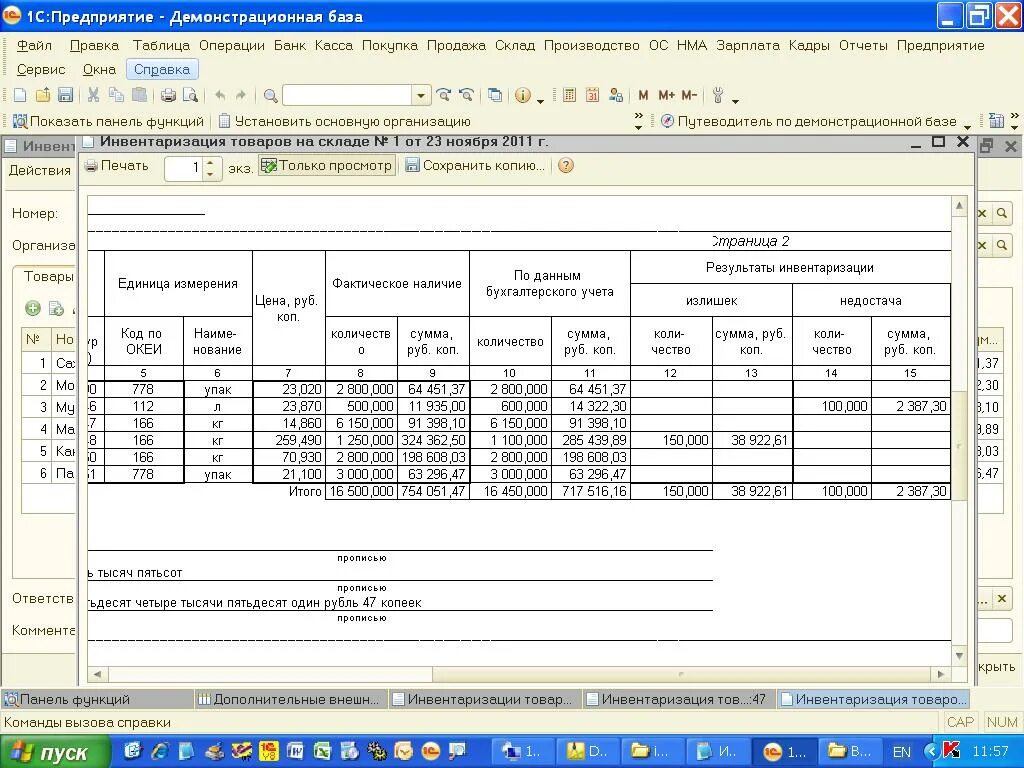The width and height of the screenshot is (1024, 768).
Task: Click the report vertical scrollbar down arrow
Action: click(959, 655)
